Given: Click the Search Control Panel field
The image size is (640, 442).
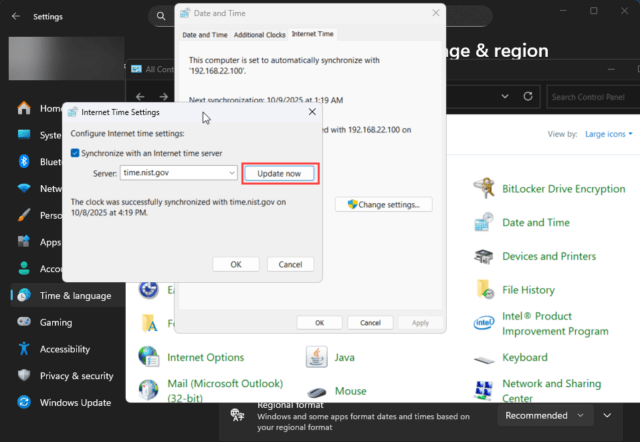Looking at the screenshot, I should click(x=593, y=97).
